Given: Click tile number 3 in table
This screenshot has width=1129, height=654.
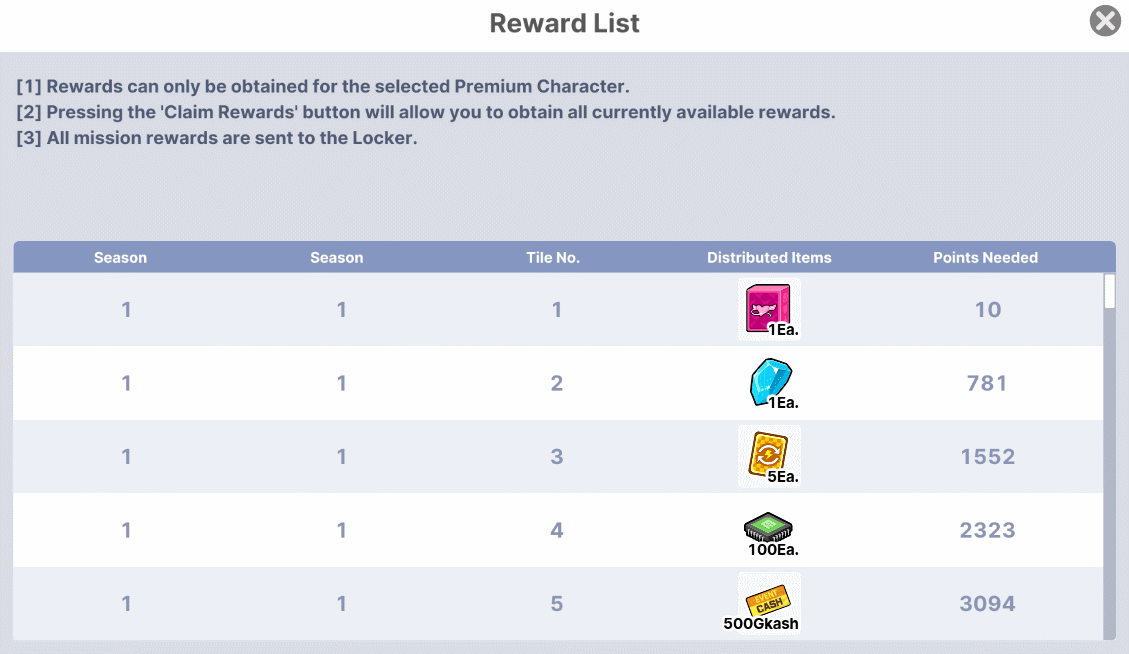Looking at the screenshot, I should 557,457.
